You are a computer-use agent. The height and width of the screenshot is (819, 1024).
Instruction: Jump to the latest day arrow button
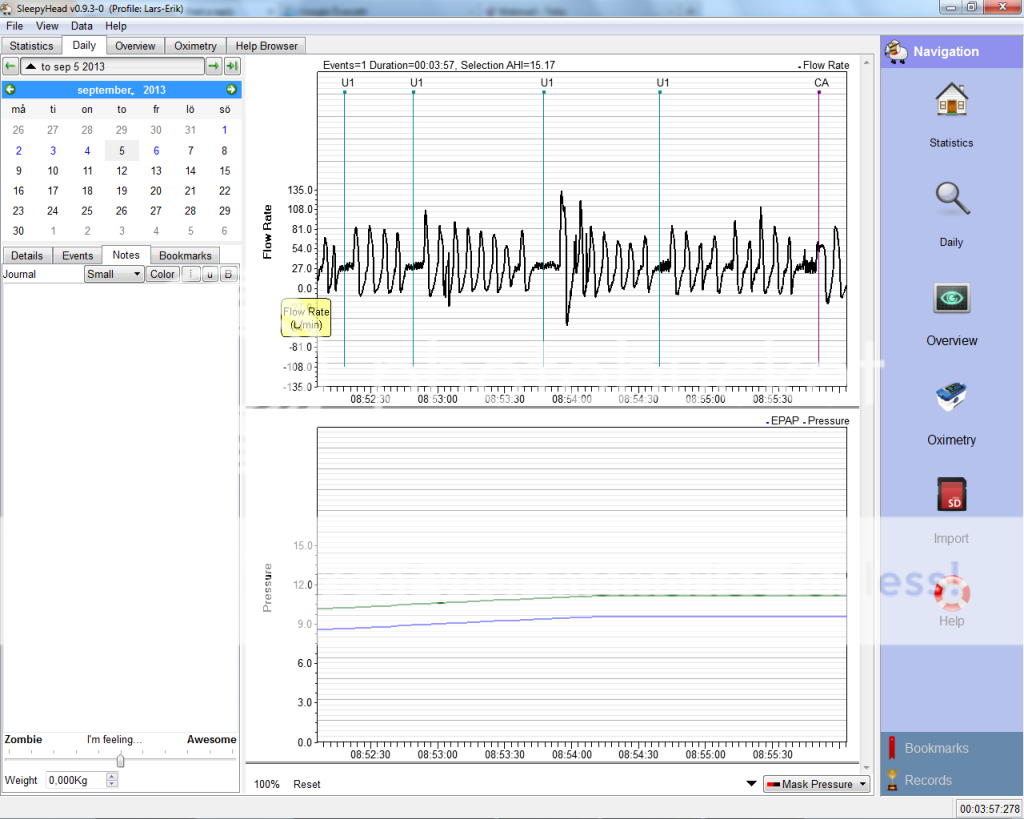pos(232,66)
